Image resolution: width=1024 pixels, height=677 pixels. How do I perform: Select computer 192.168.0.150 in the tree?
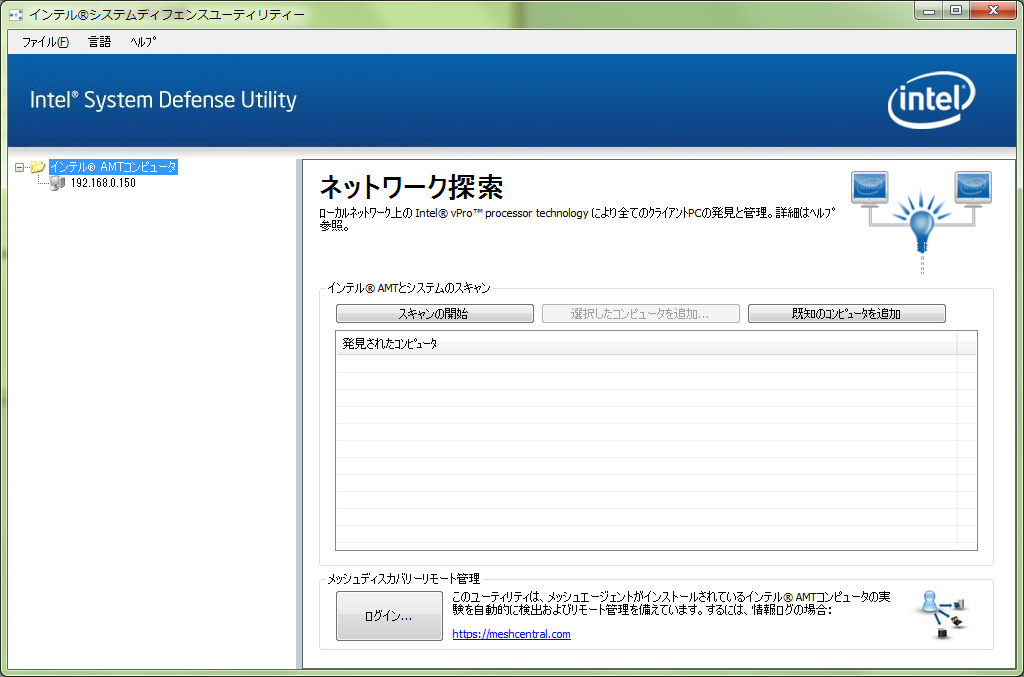(103, 183)
